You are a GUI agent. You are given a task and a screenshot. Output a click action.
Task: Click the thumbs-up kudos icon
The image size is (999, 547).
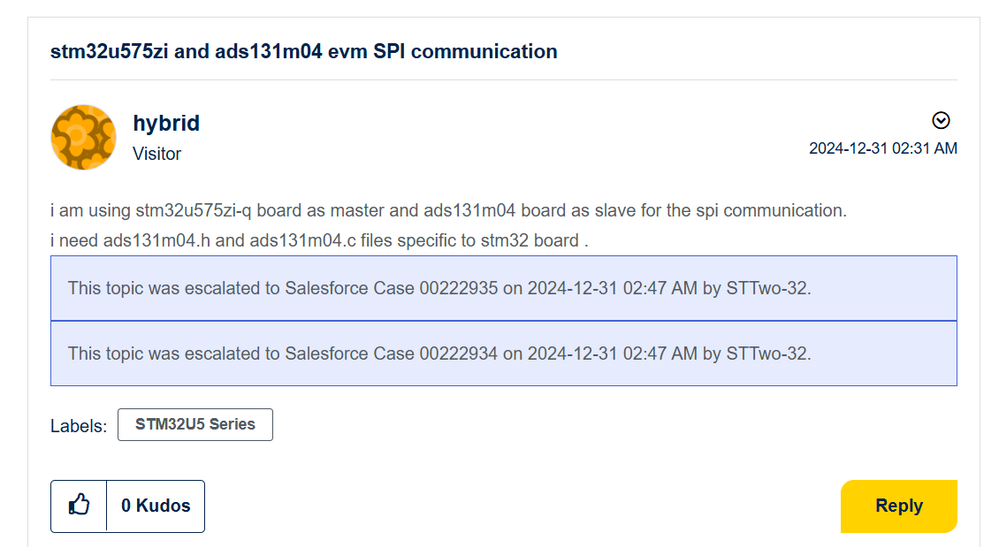[79, 506]
